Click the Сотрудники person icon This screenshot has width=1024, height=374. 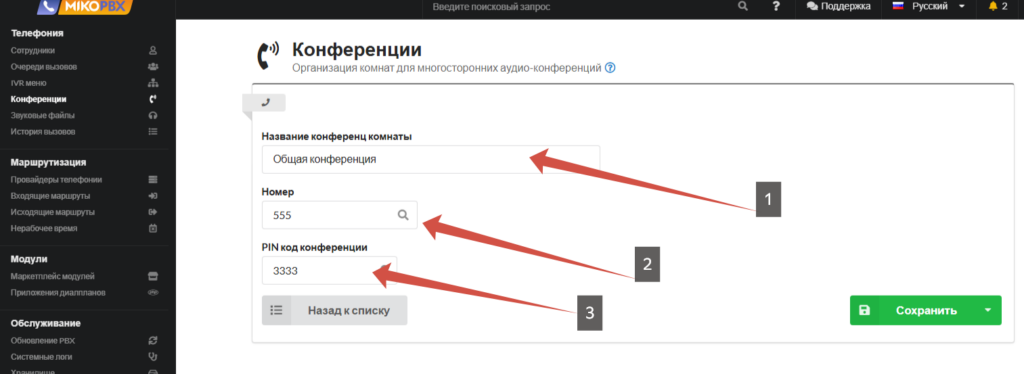click(153, 50)
